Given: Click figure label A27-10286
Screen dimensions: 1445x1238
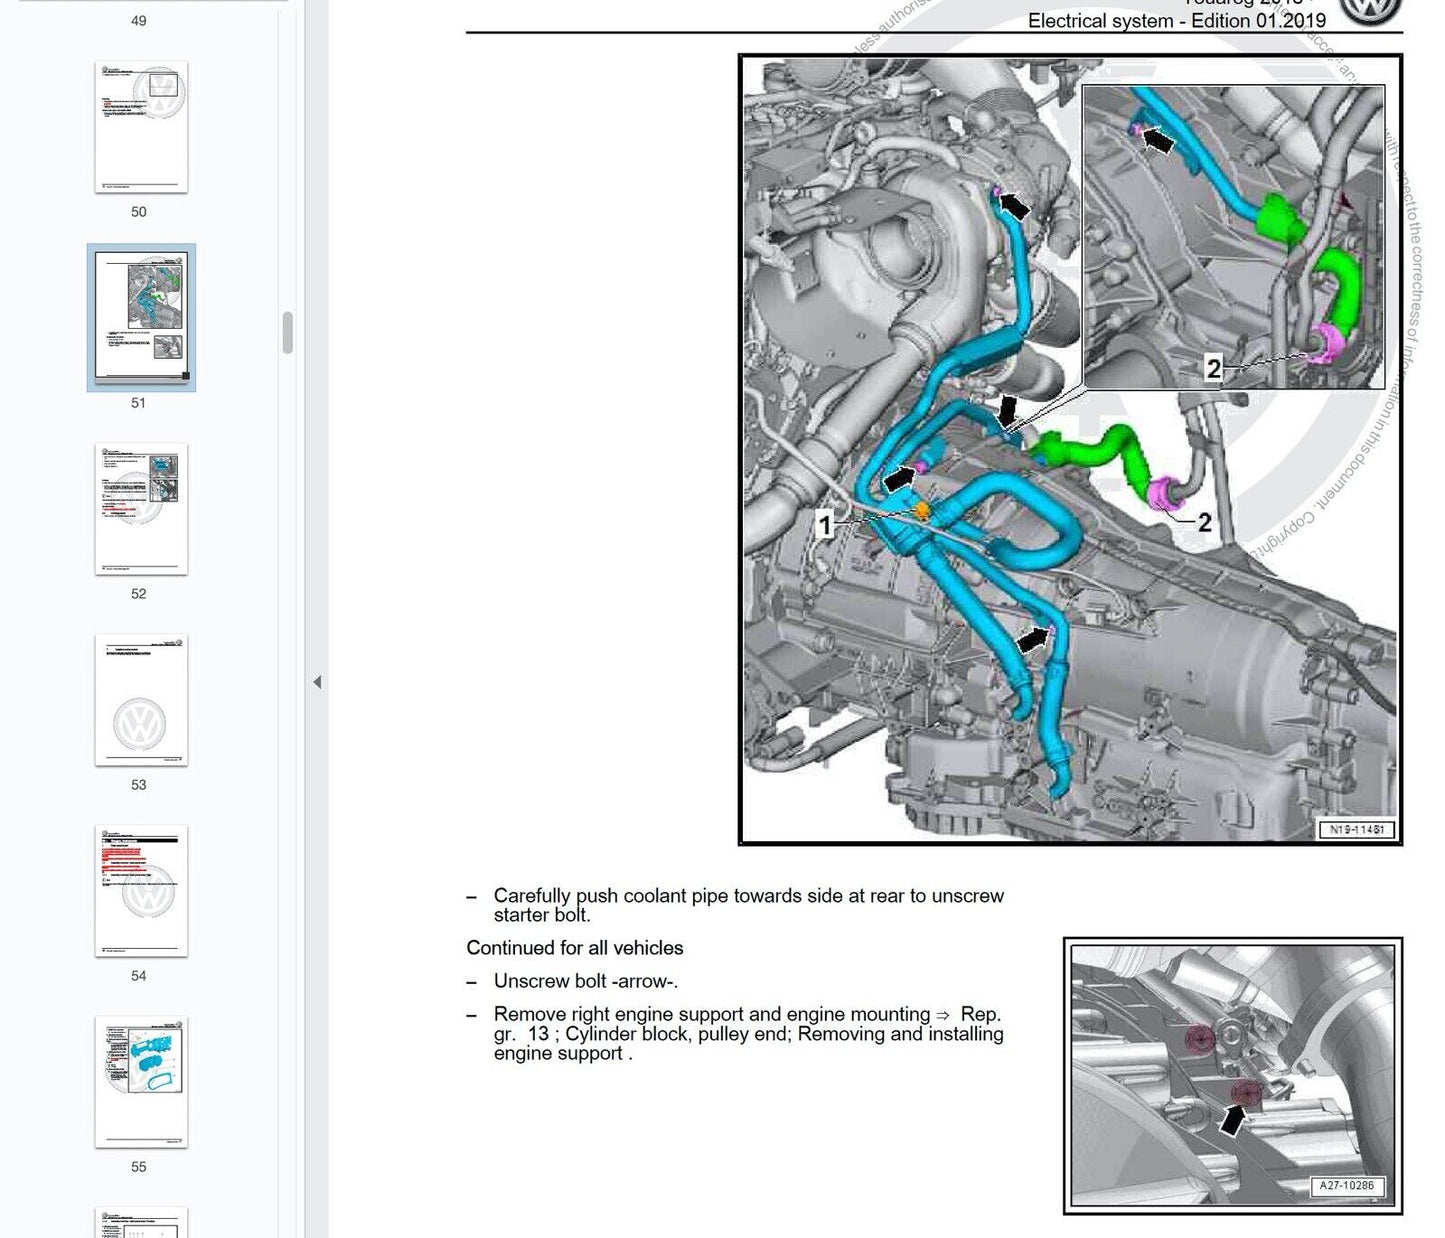Looking at the screenshot, I should click(x=1346, y=1186).
